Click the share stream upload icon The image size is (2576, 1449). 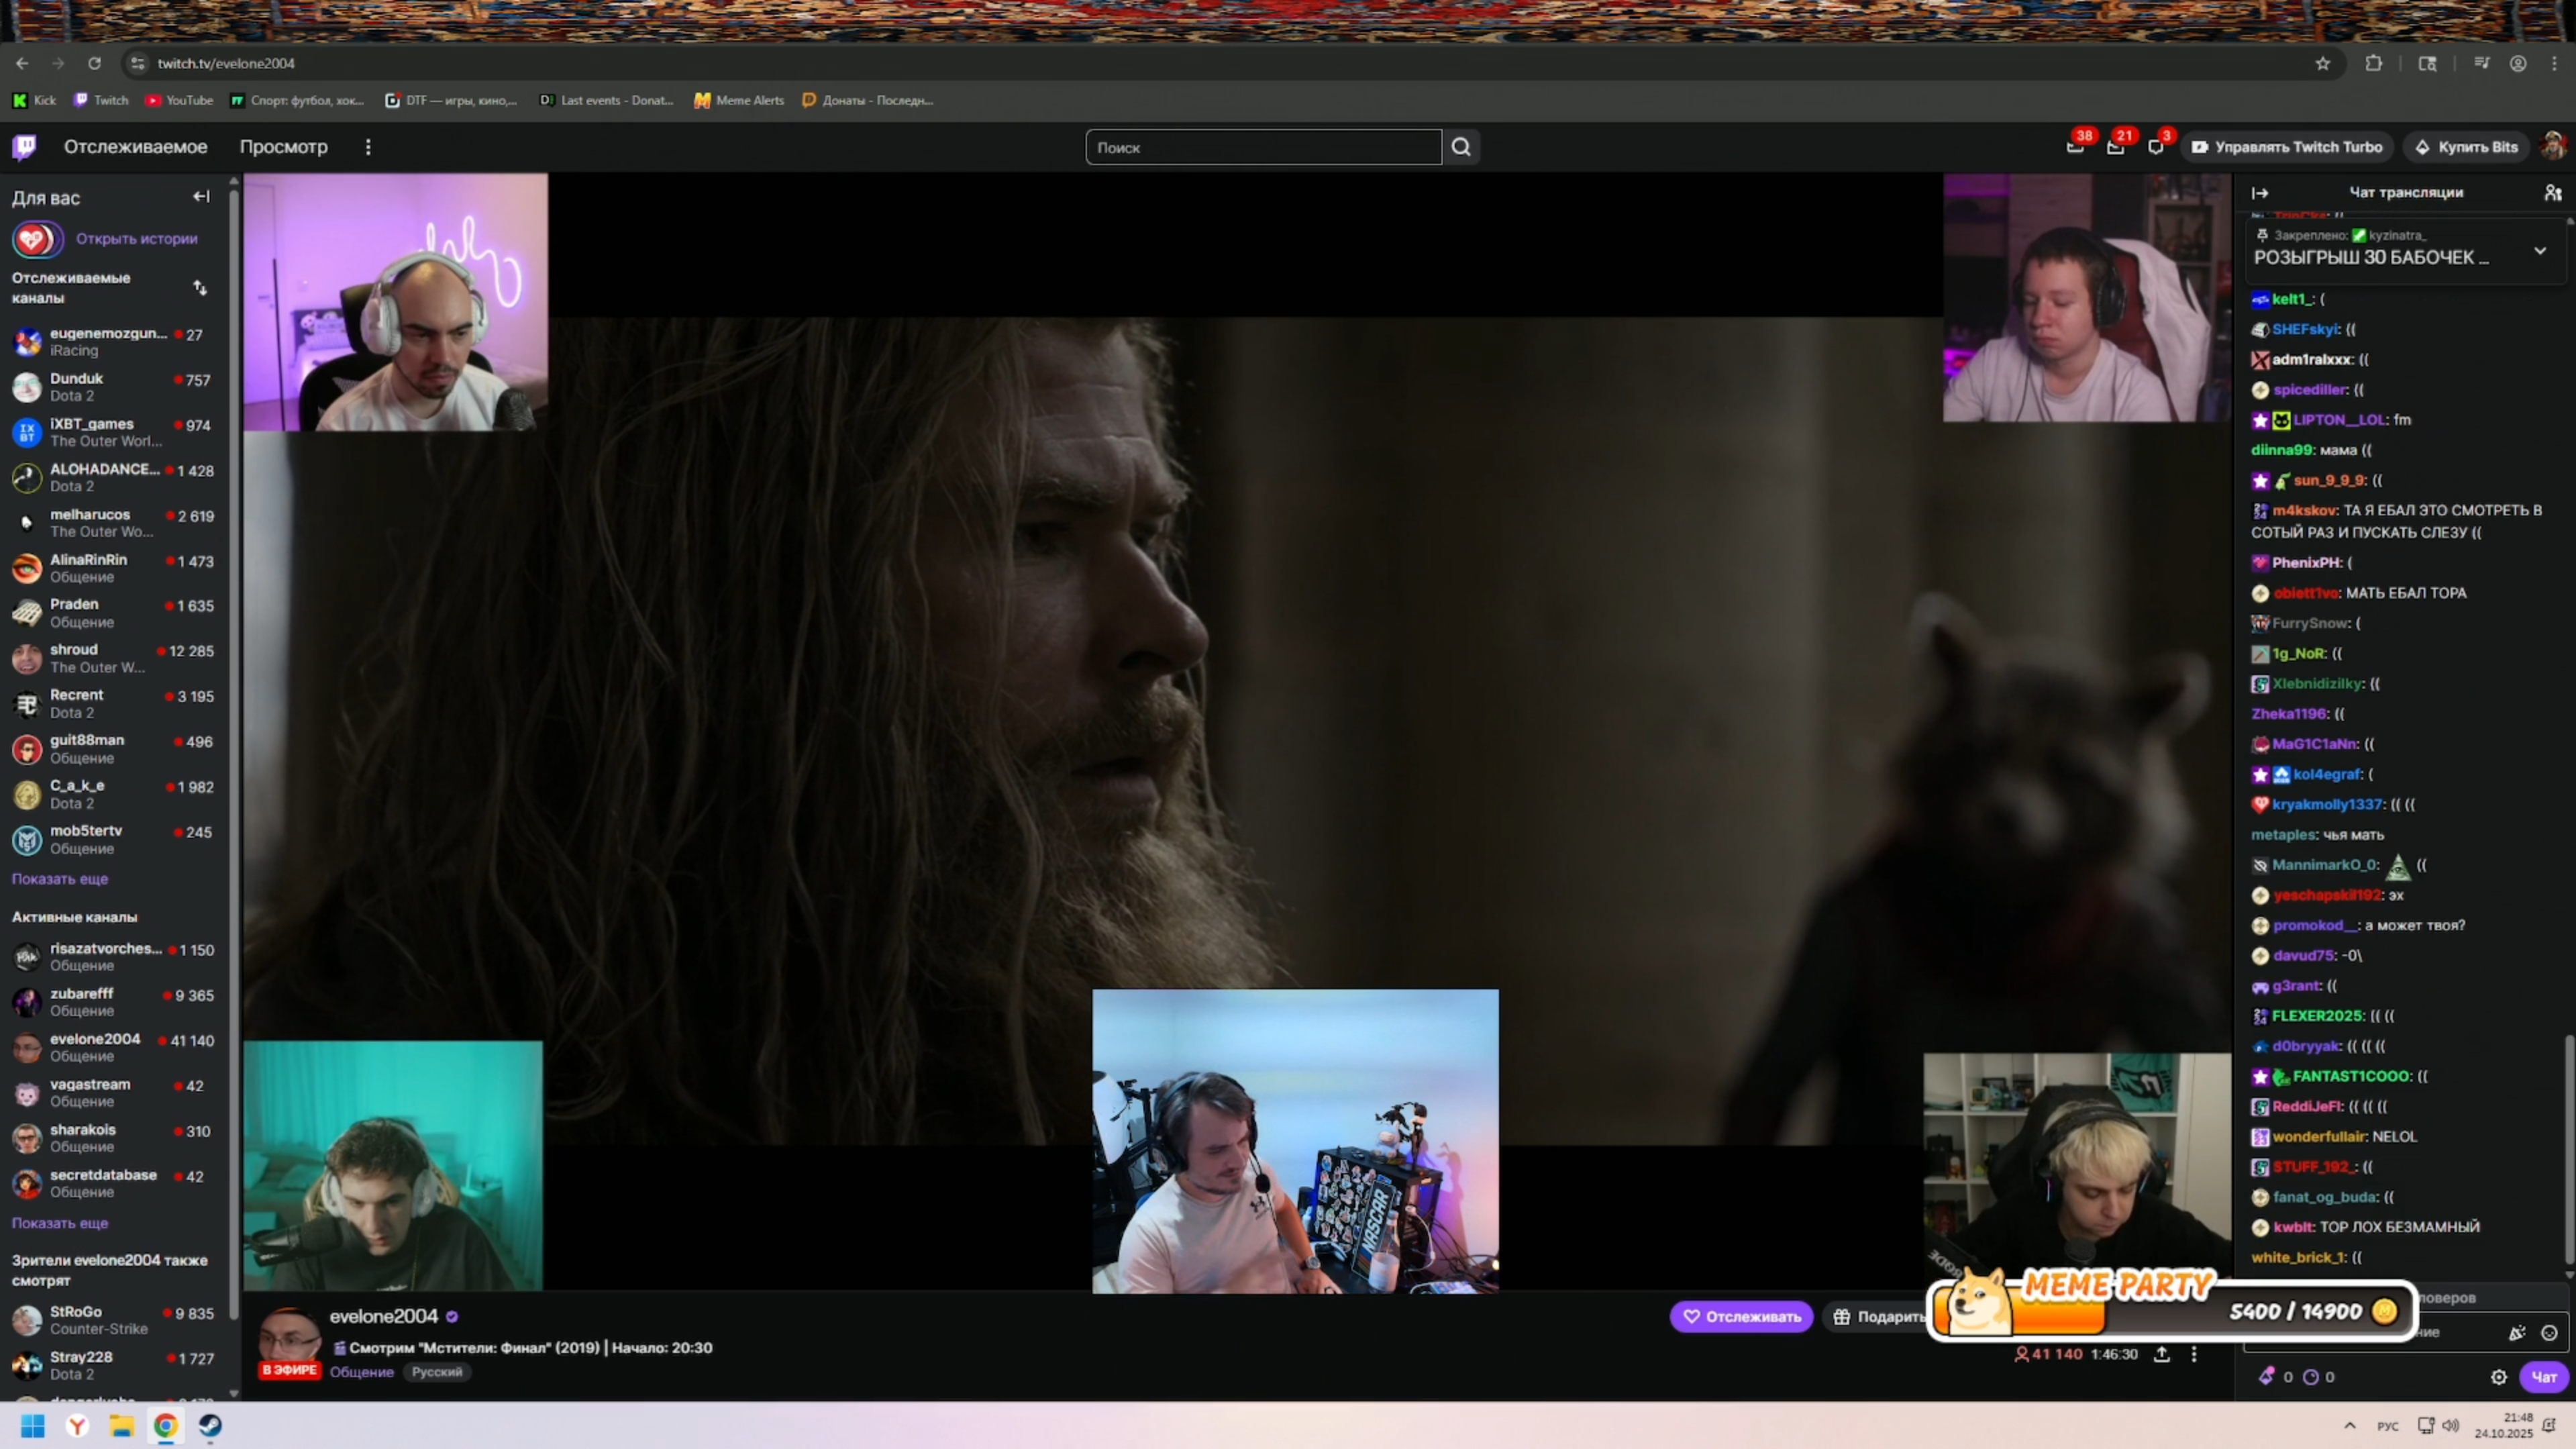pos(2162,1354)
